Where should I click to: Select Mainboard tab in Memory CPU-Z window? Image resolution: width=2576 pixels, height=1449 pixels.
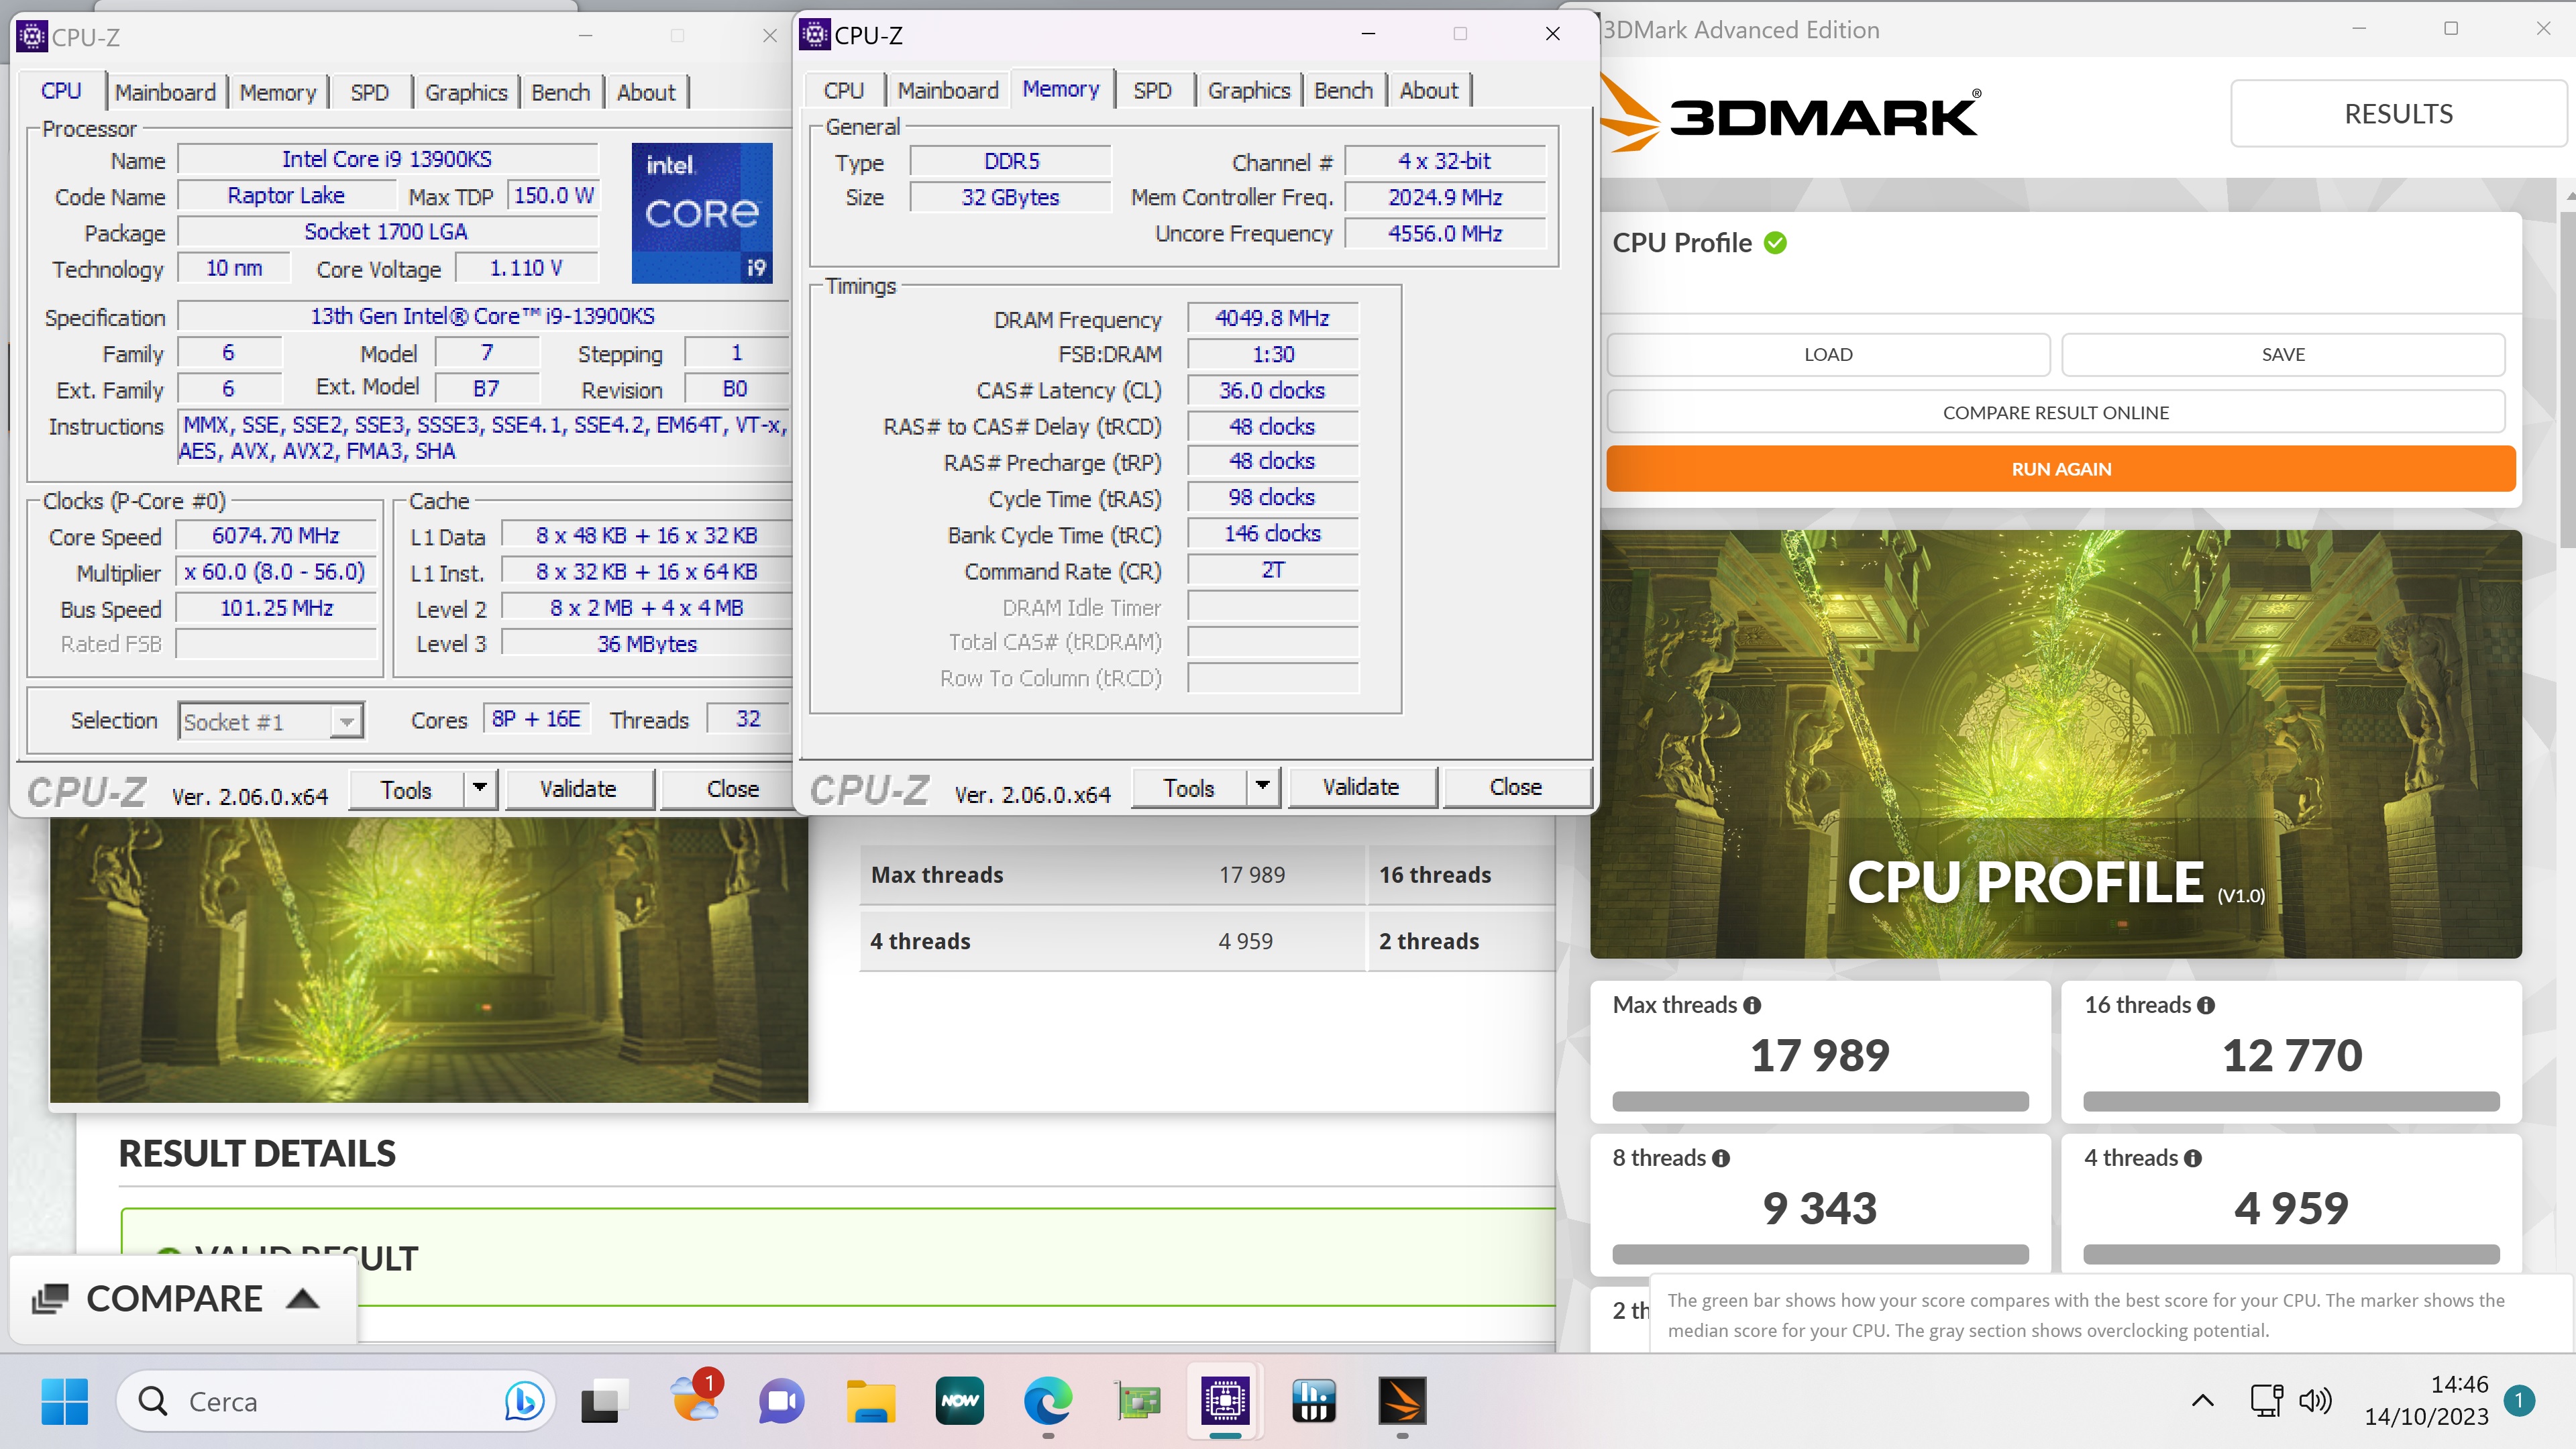pyautogui.click(x=948, y=90)
